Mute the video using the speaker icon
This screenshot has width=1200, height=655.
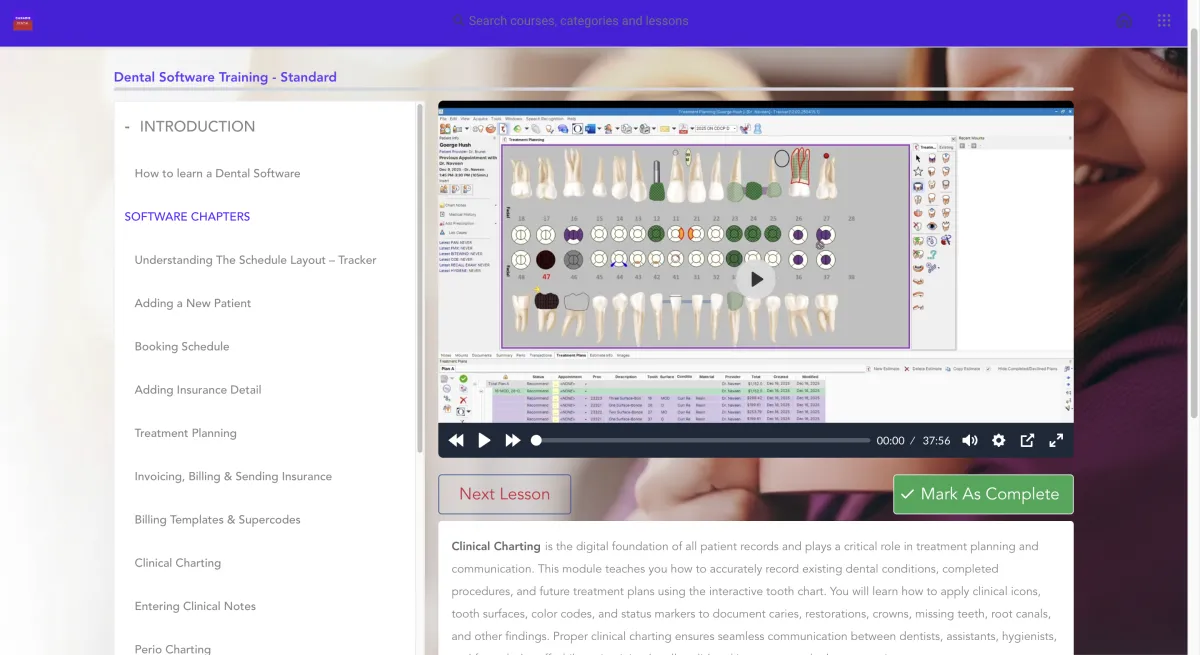pos(970,440)
